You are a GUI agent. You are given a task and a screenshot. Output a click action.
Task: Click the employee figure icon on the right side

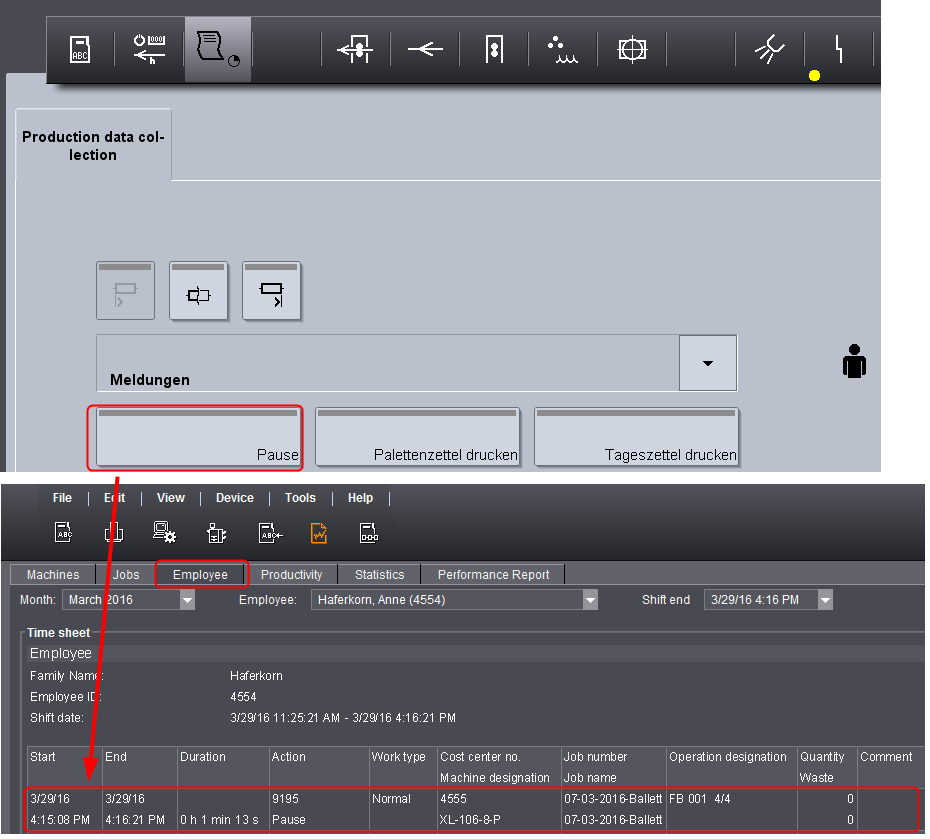(854, 362)
